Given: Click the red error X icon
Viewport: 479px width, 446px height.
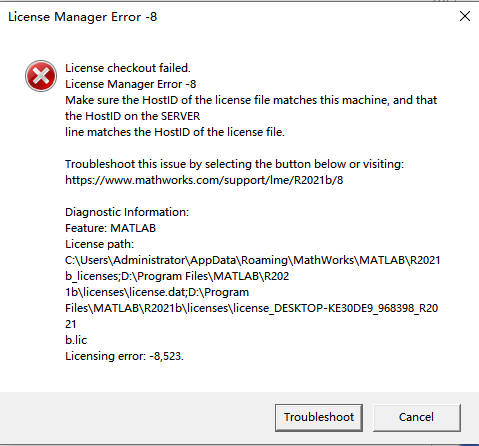Looking at the screenshot, I should (x=41, y=76).
